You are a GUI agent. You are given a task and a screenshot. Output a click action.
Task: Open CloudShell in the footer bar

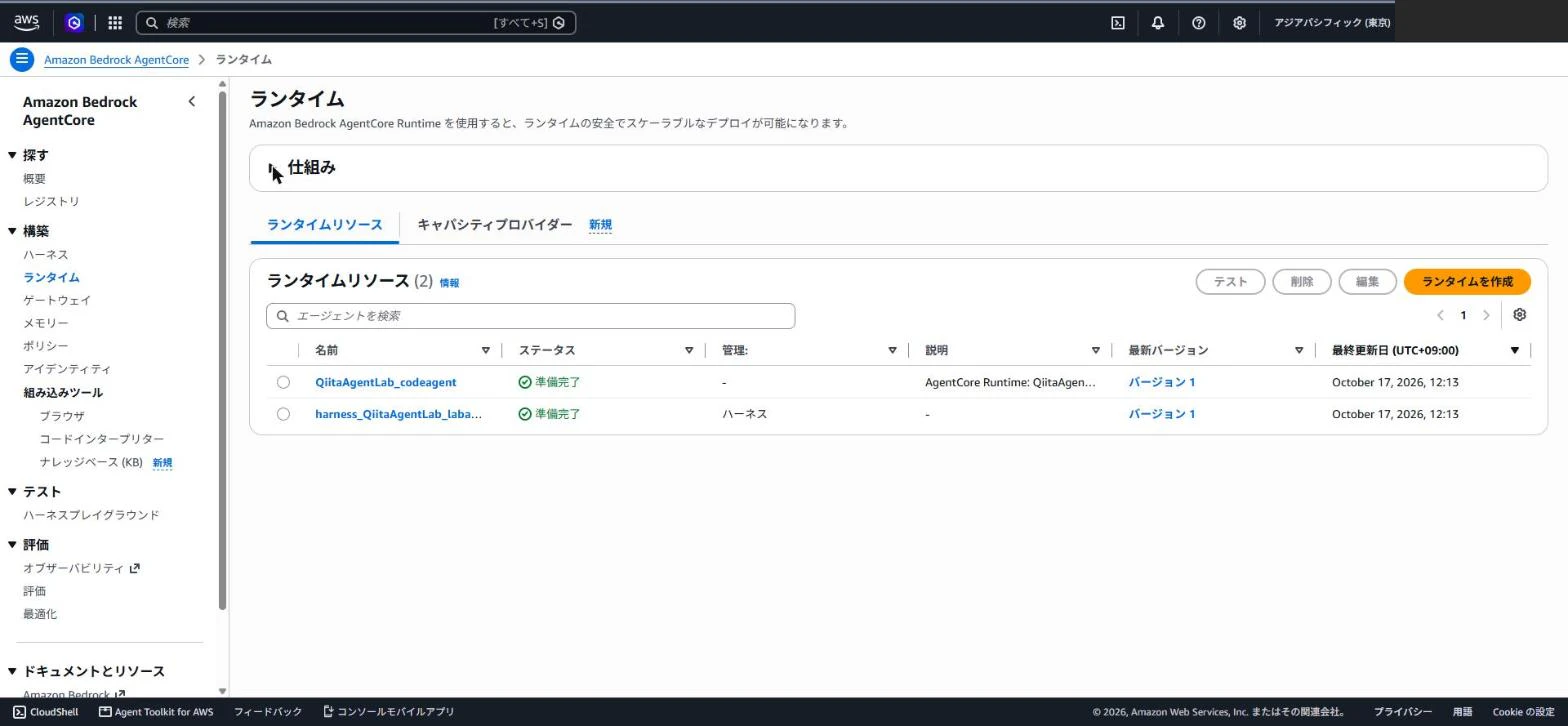[45, 712]
